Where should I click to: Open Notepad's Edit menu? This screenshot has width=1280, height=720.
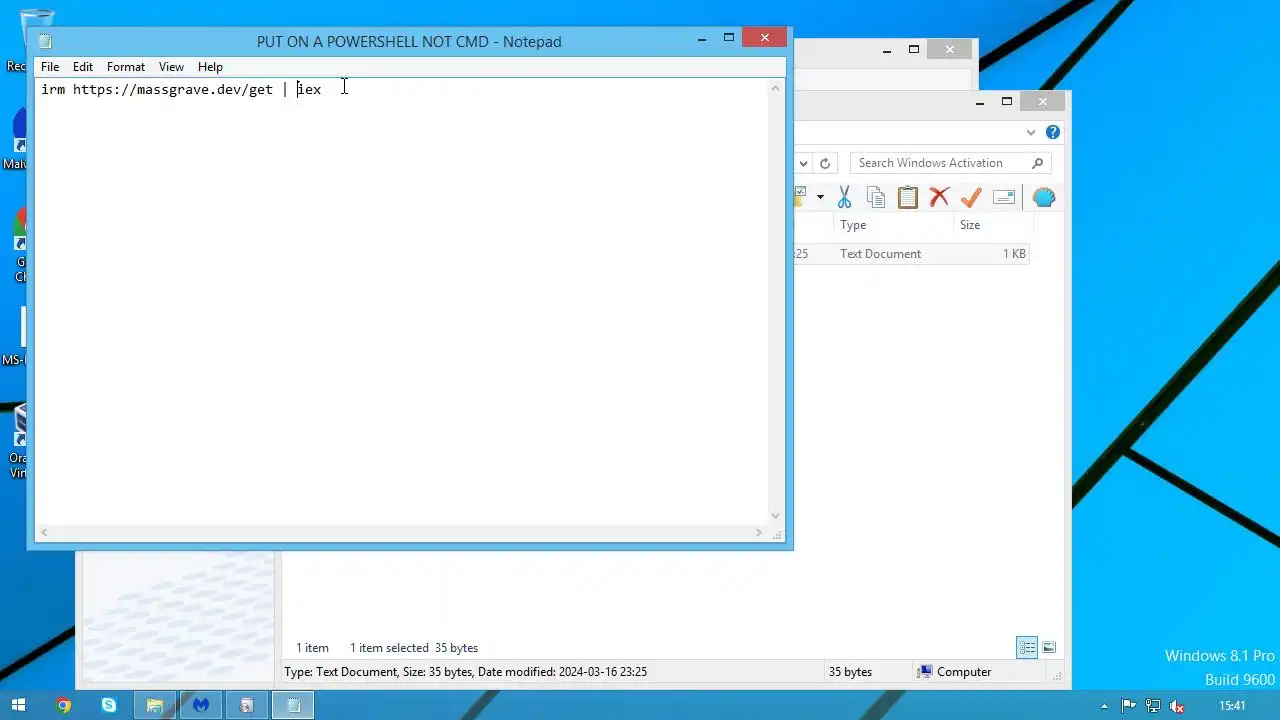pyautogui.click(x=83, y=67)
